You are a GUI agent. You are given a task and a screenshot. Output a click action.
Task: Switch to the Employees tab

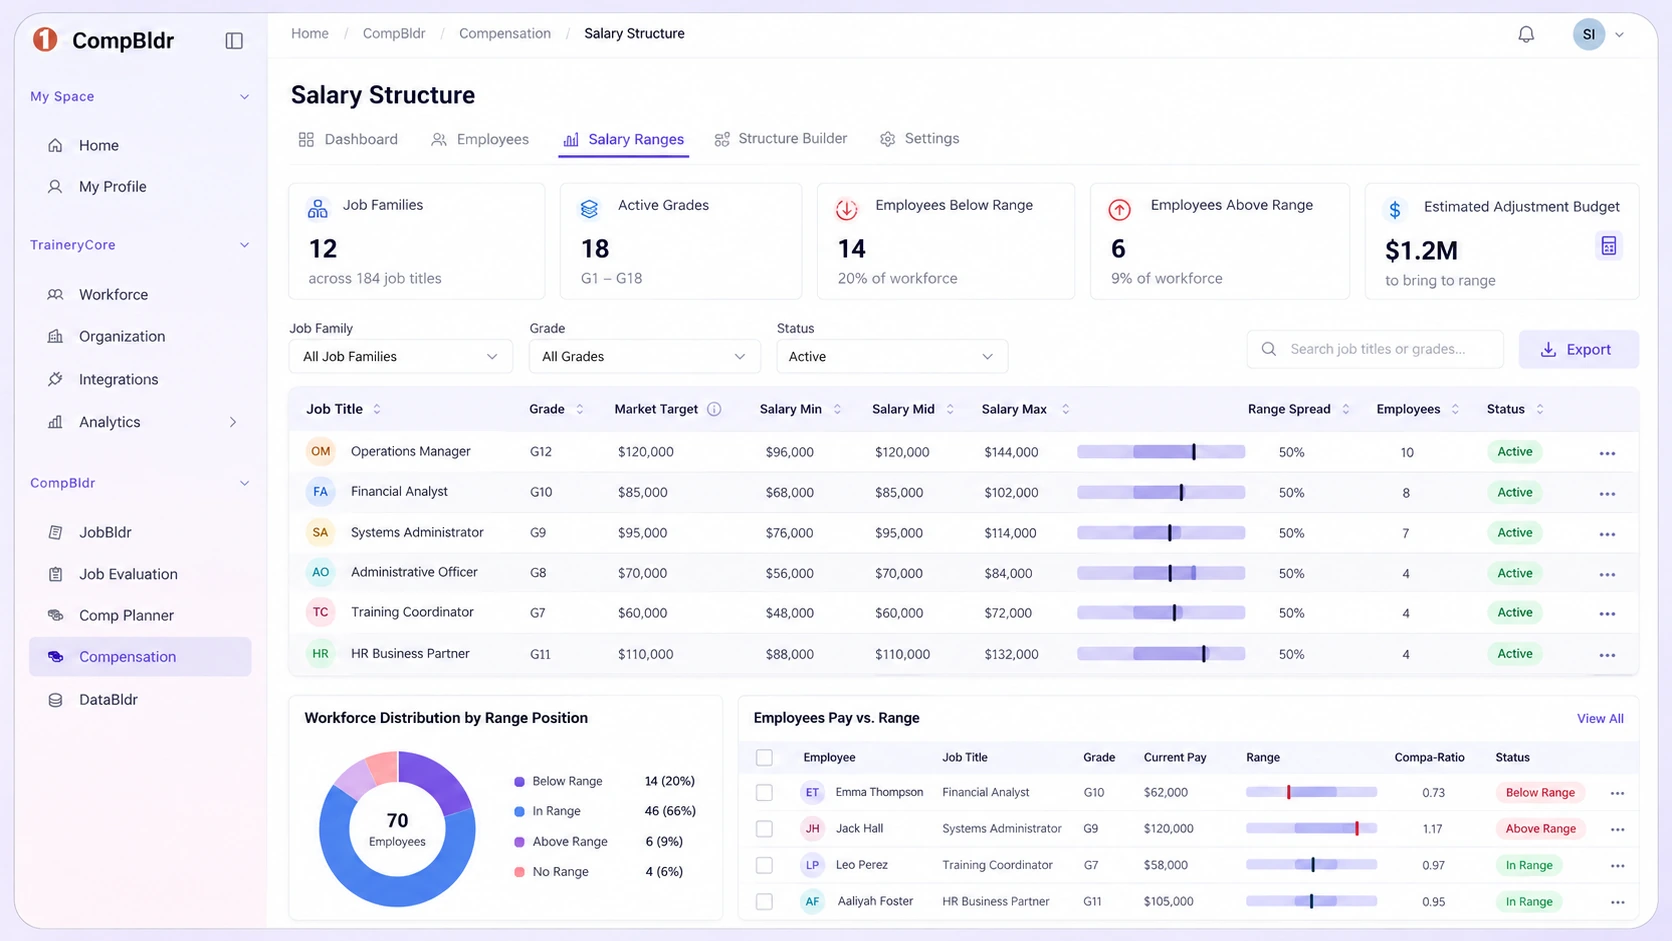480,139
